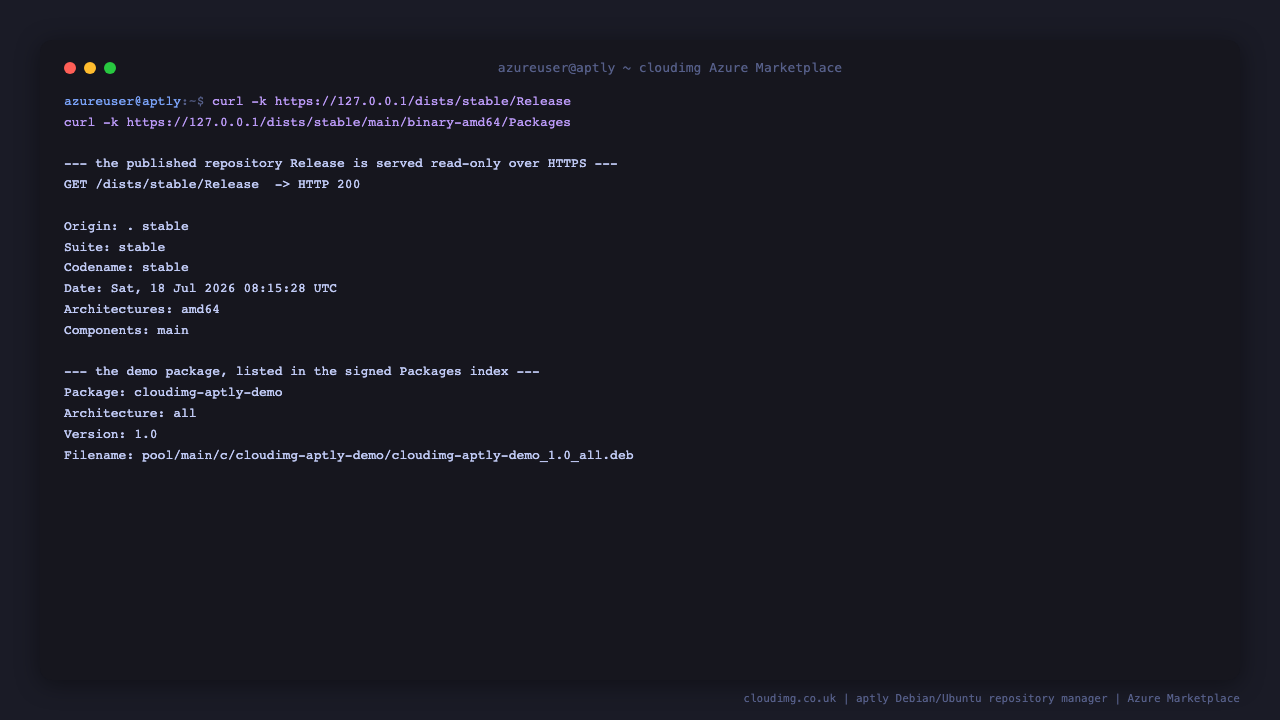The width and height of the screenshot is (1280, 720).
Task: Click the 'signed Packages index' heading line
Action: (302, 372)
